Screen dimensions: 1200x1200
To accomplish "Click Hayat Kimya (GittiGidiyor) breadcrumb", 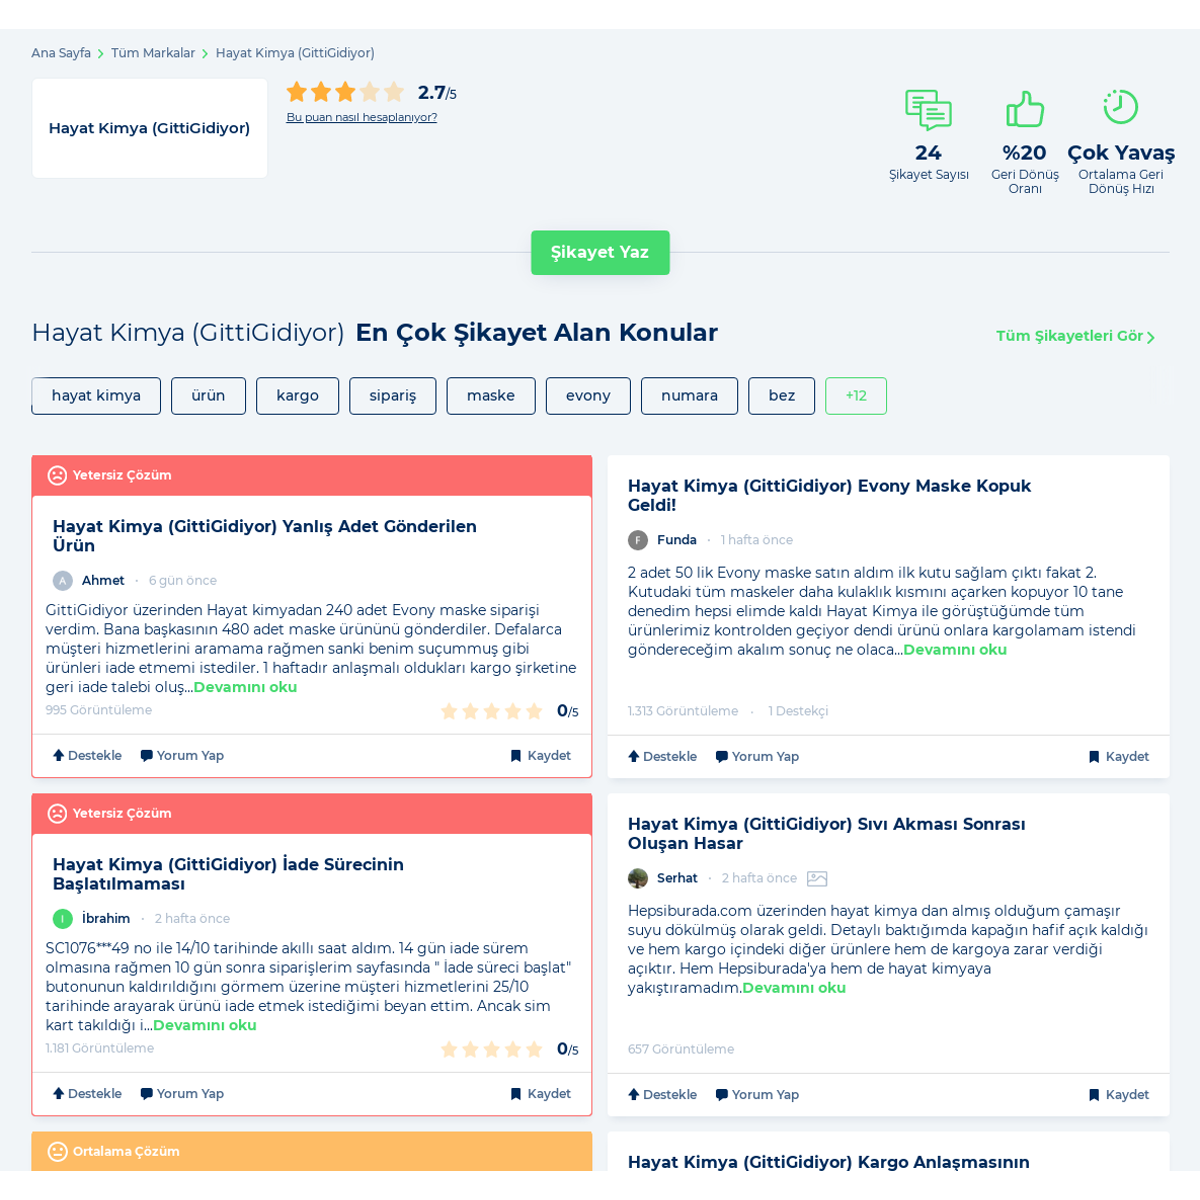I will [295, 53].
